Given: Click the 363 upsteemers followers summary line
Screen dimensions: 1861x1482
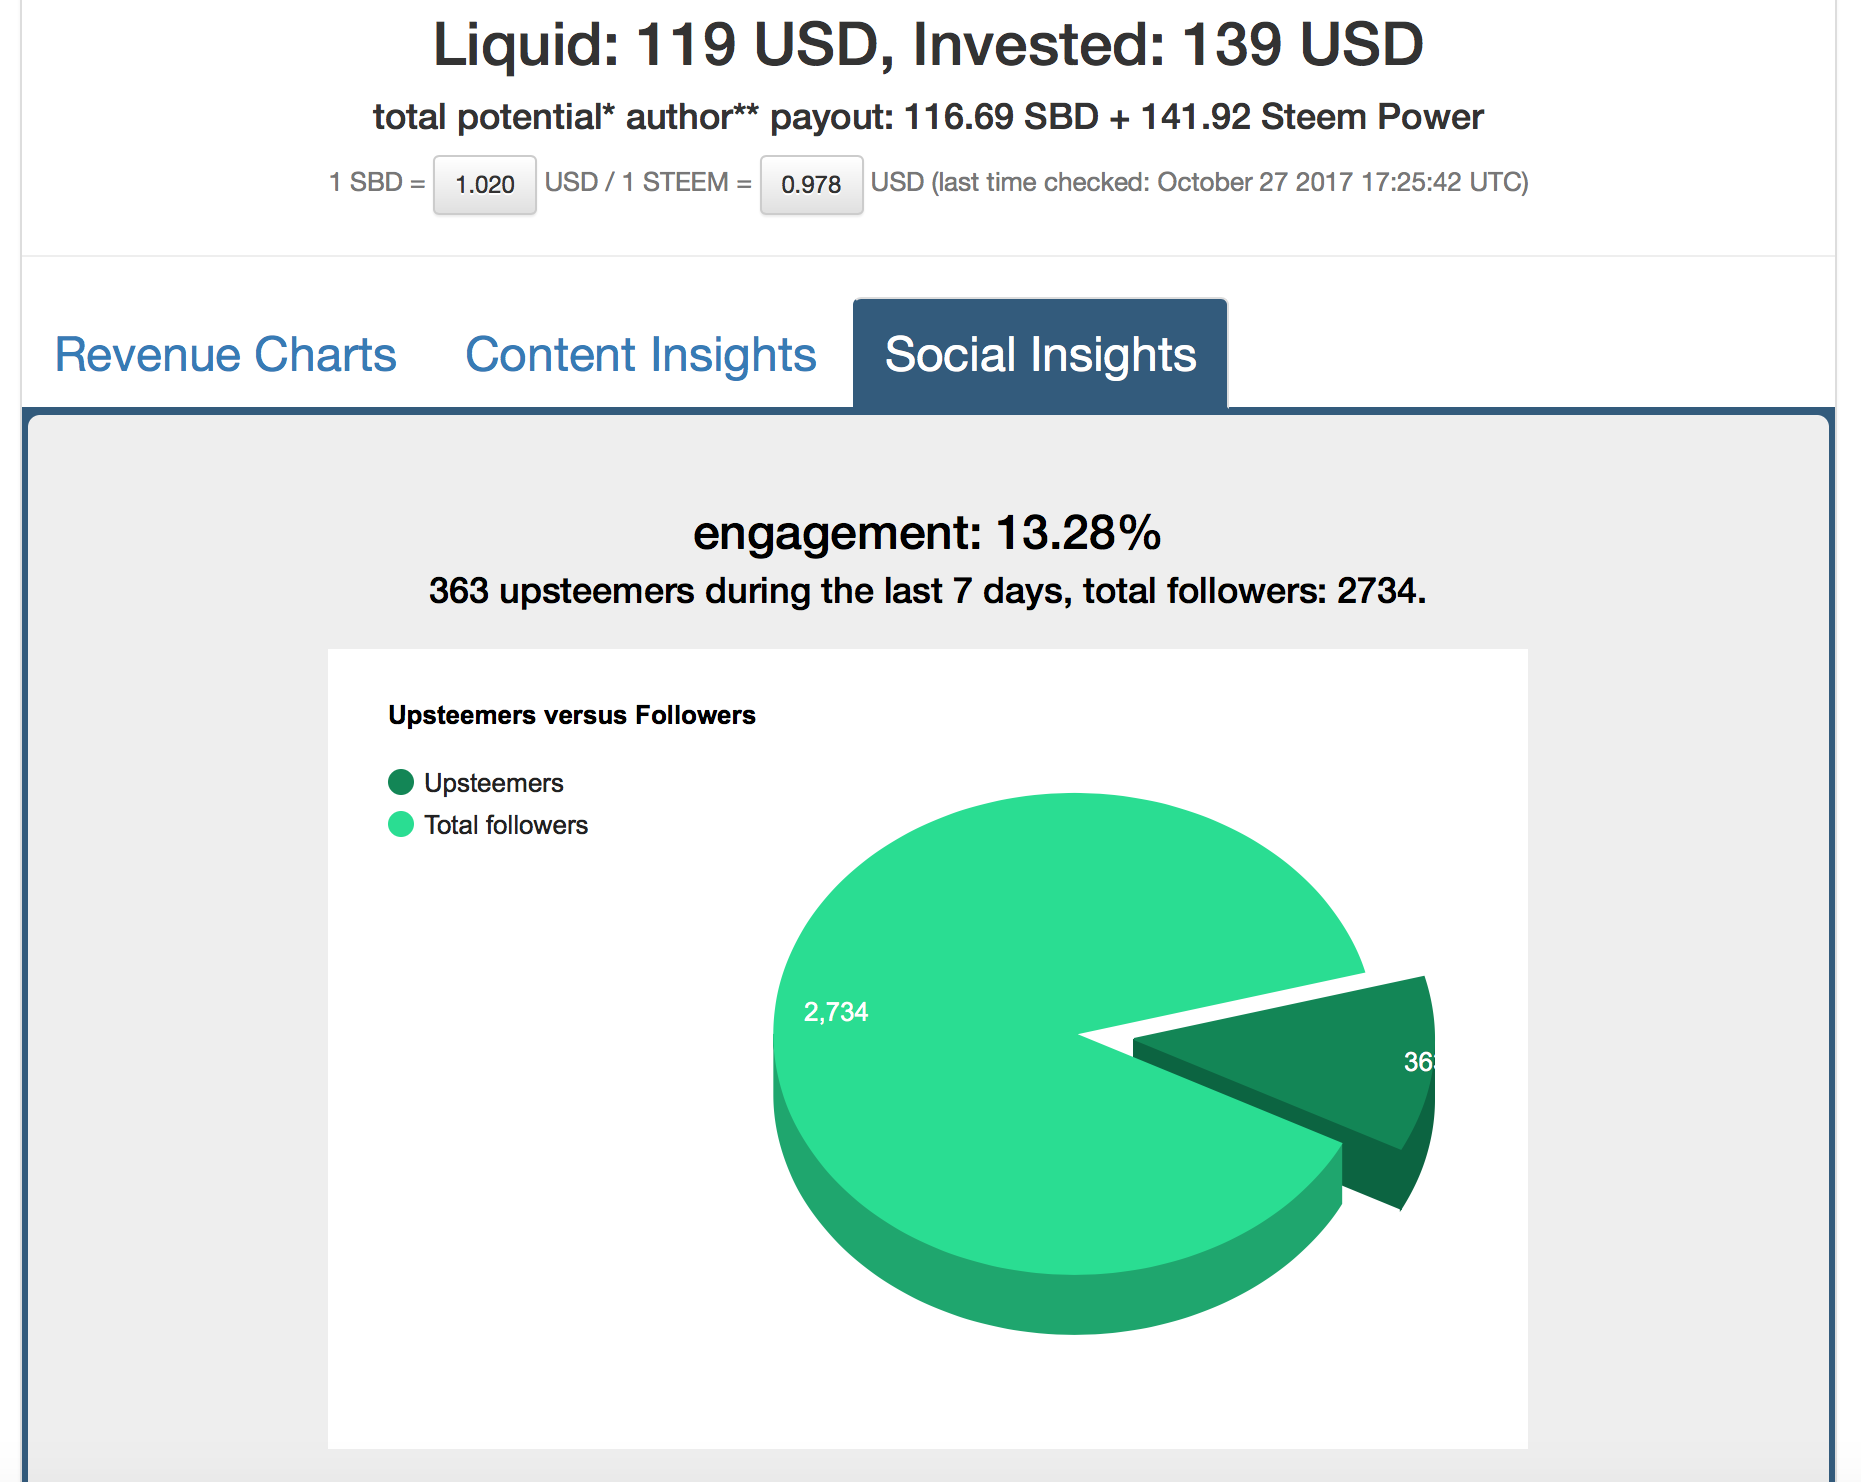Looking at the screenshot, I should pos(927,591).
